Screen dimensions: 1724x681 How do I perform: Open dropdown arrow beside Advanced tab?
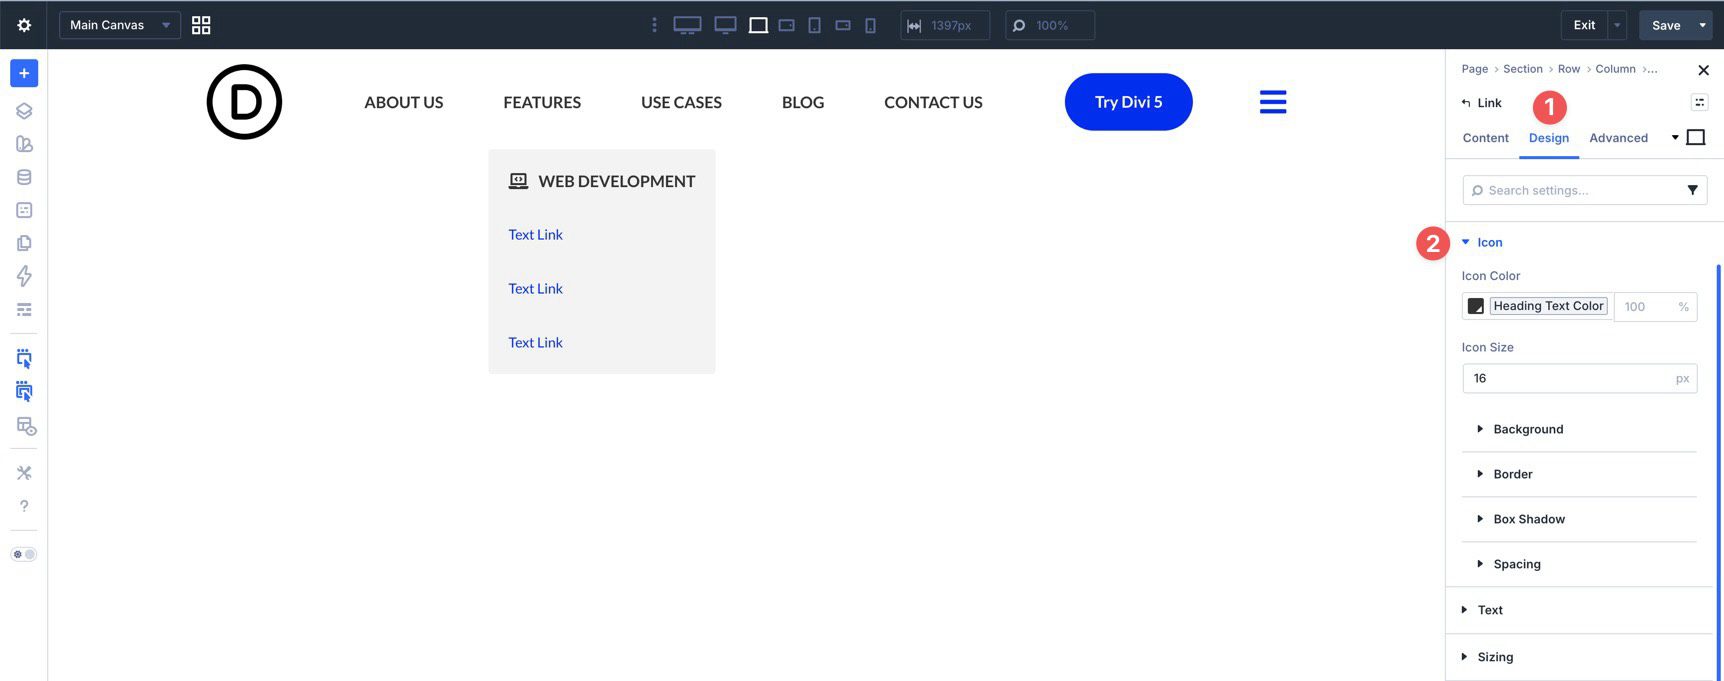click(x=1674, y=138)
